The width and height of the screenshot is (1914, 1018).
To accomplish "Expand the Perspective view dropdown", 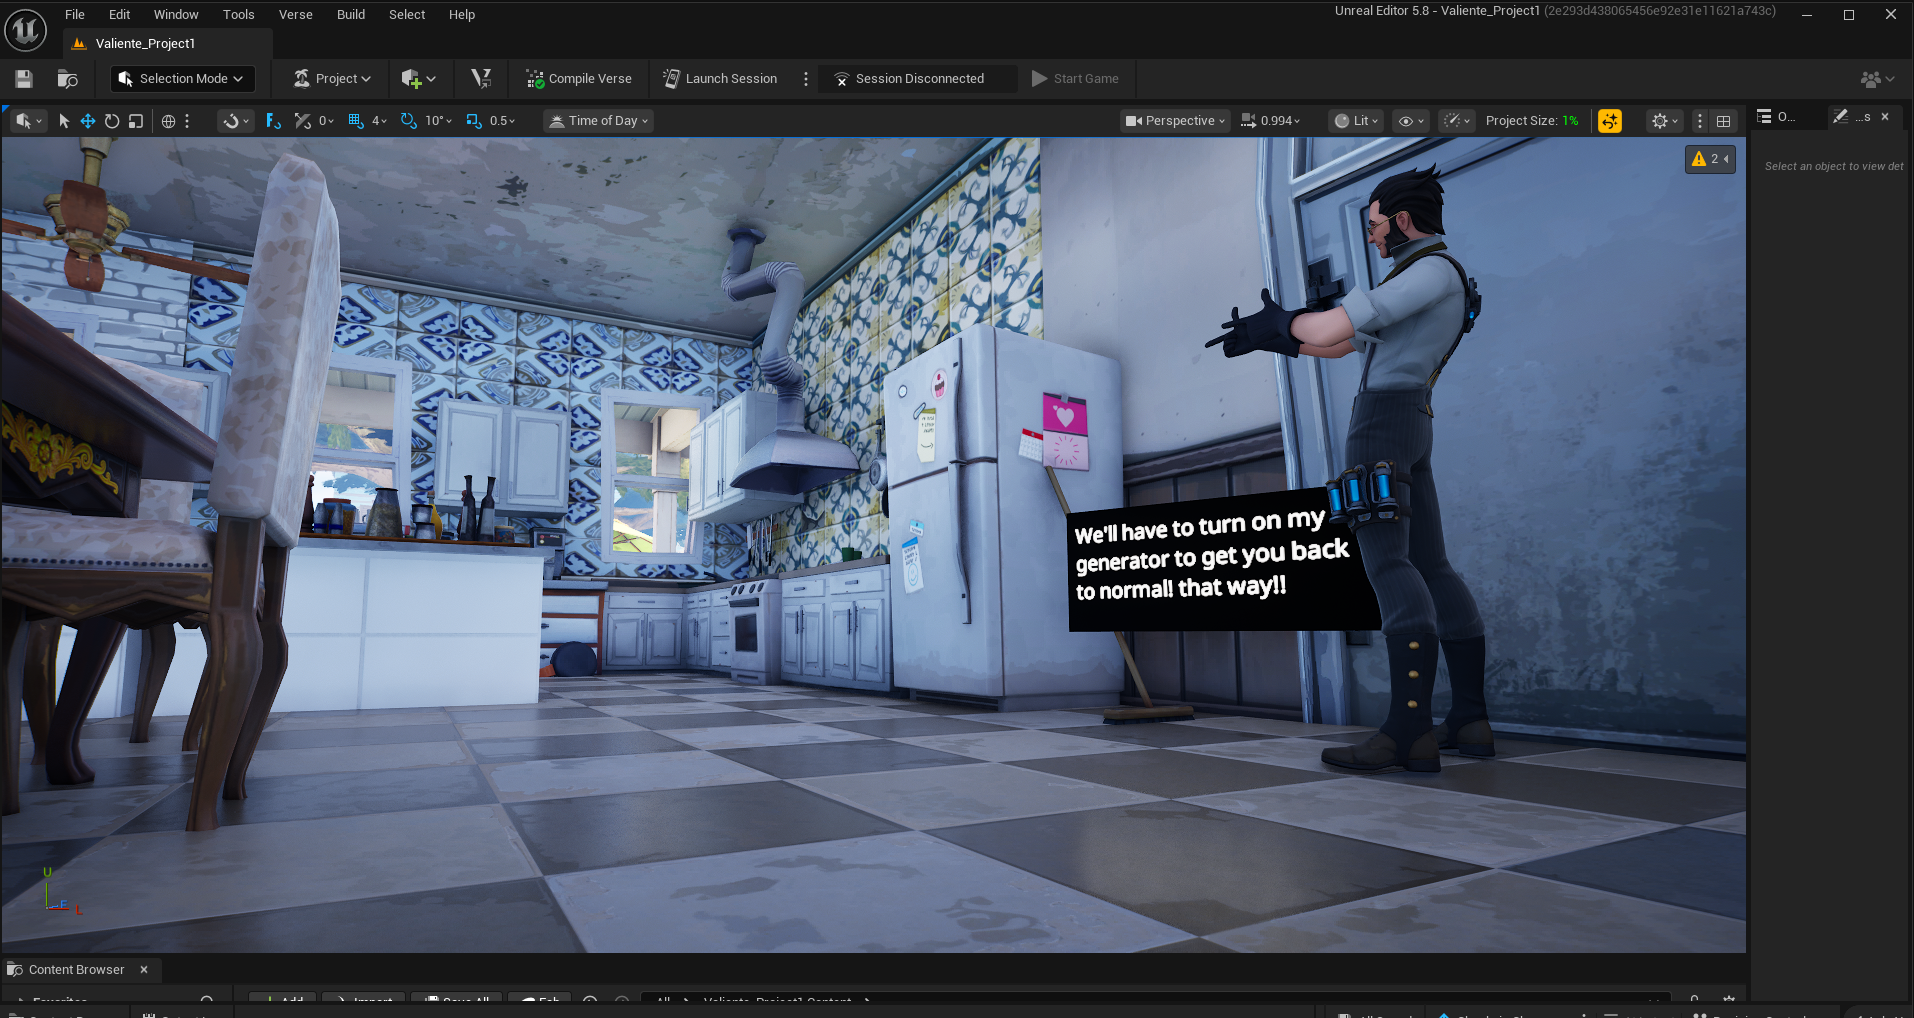I will 1175,121.
